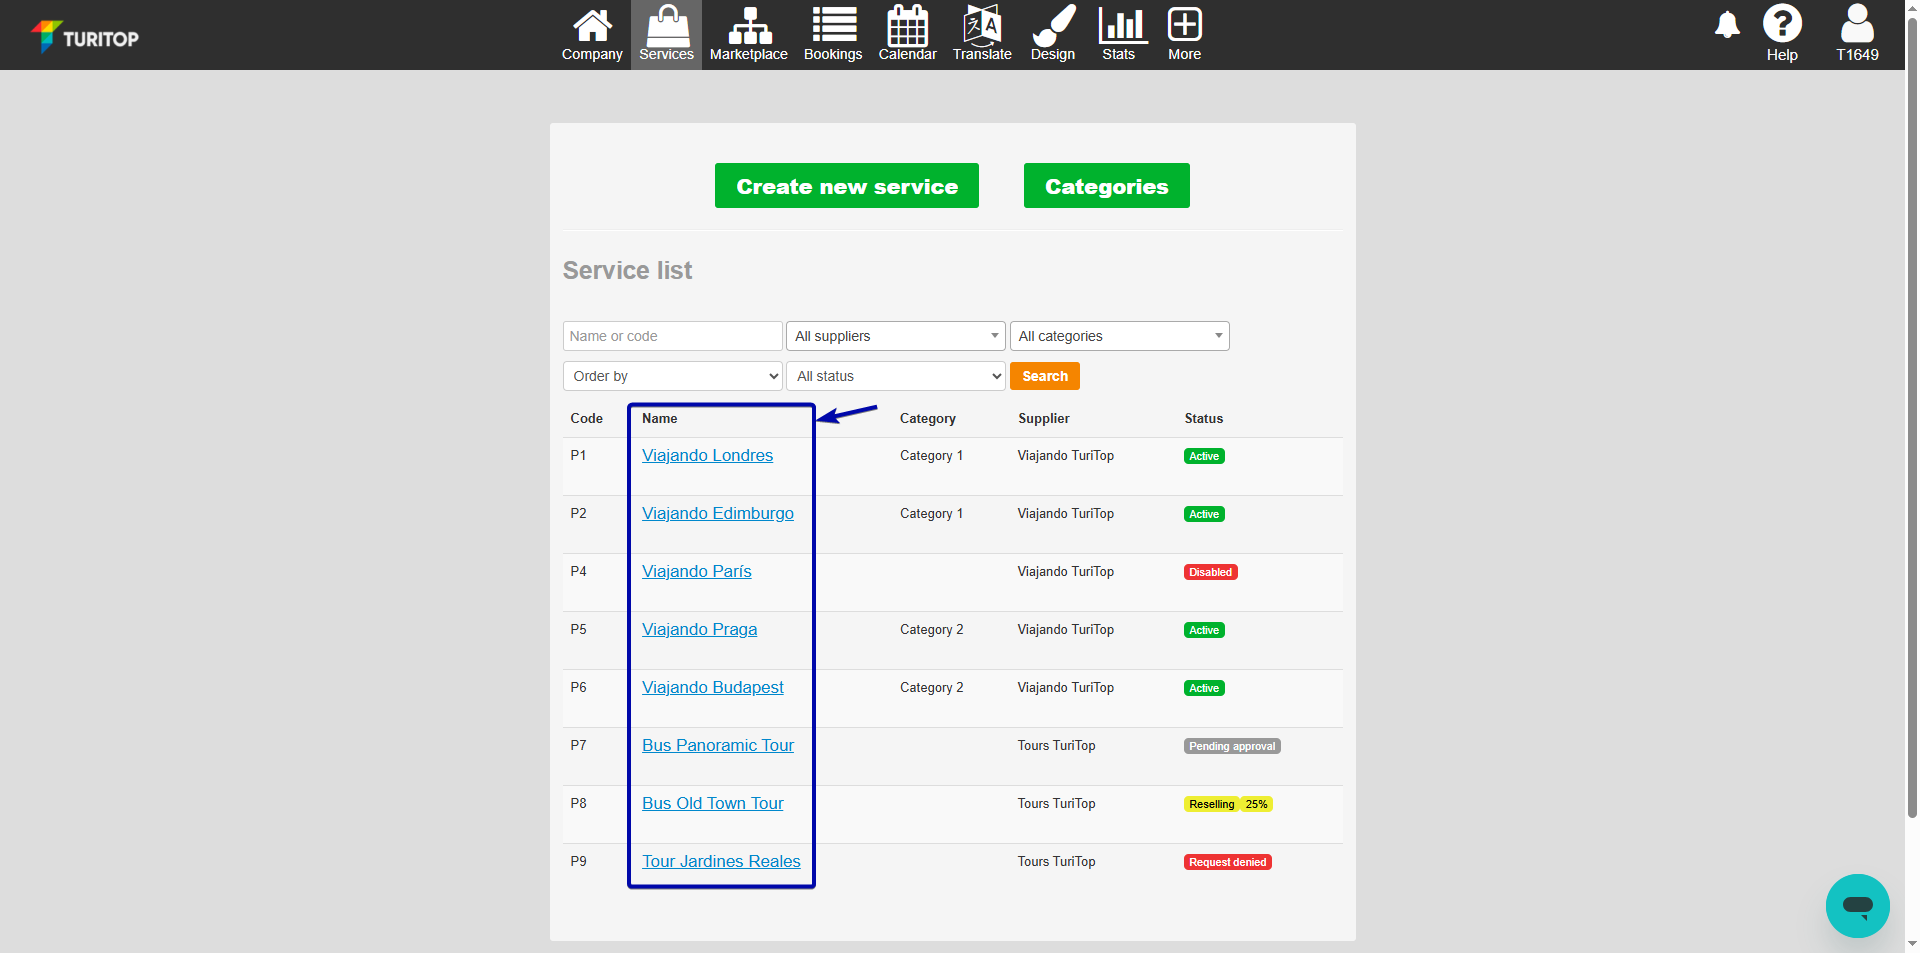This screenshot has height=953, width=1920.
Task: Expand the All categories dropdown
Action: pos(1119,336)
